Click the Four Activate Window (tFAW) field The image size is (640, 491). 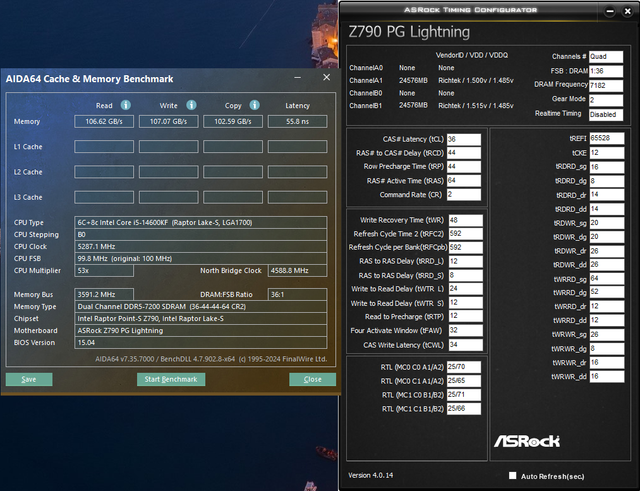point(466,331)
